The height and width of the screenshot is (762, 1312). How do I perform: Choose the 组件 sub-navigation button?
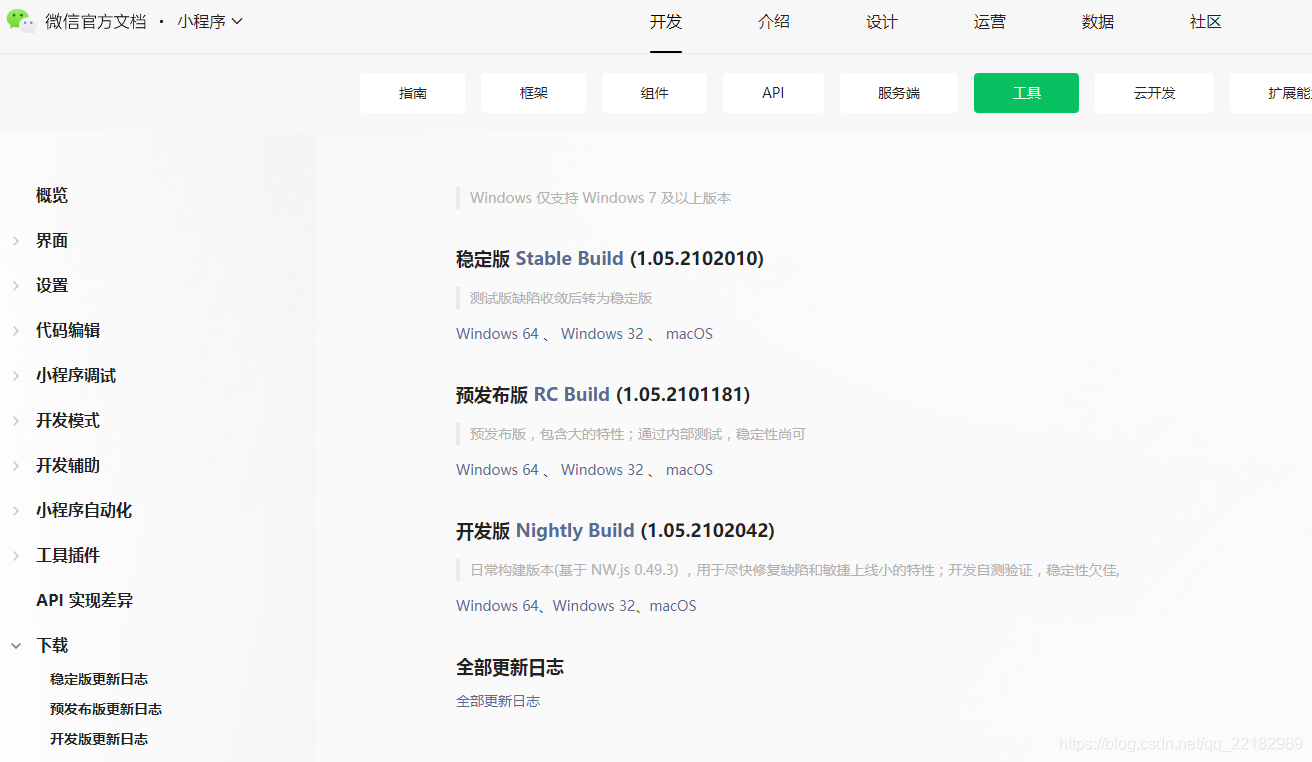[x=654, y=93]
